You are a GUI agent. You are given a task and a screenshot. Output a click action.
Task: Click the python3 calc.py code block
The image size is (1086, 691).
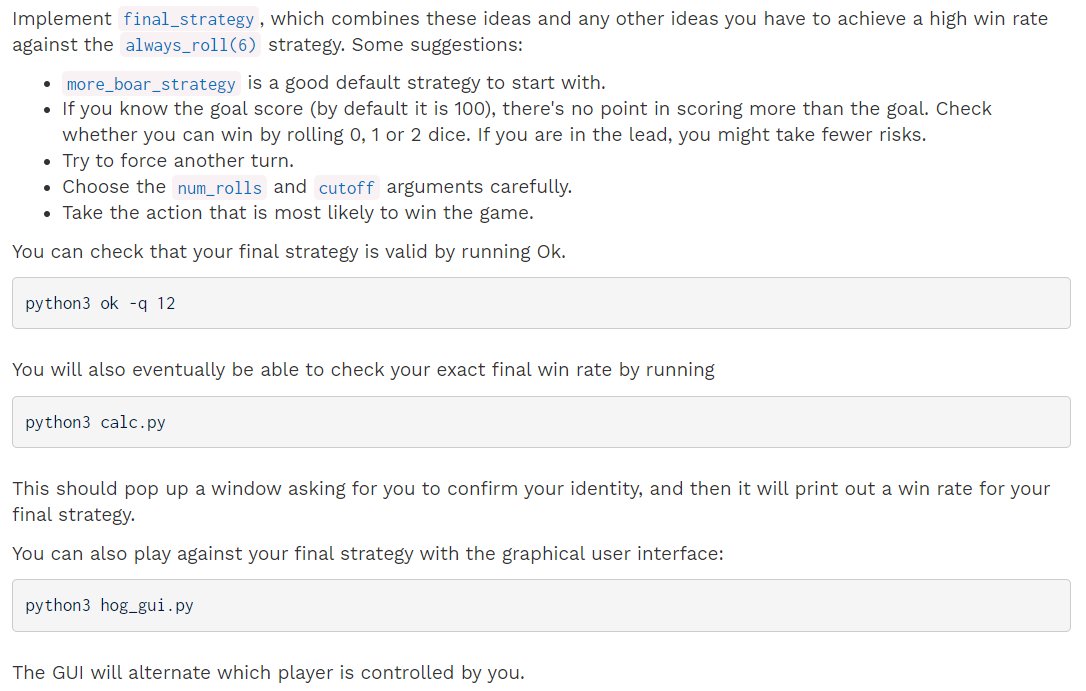click(x=541, y=422)
